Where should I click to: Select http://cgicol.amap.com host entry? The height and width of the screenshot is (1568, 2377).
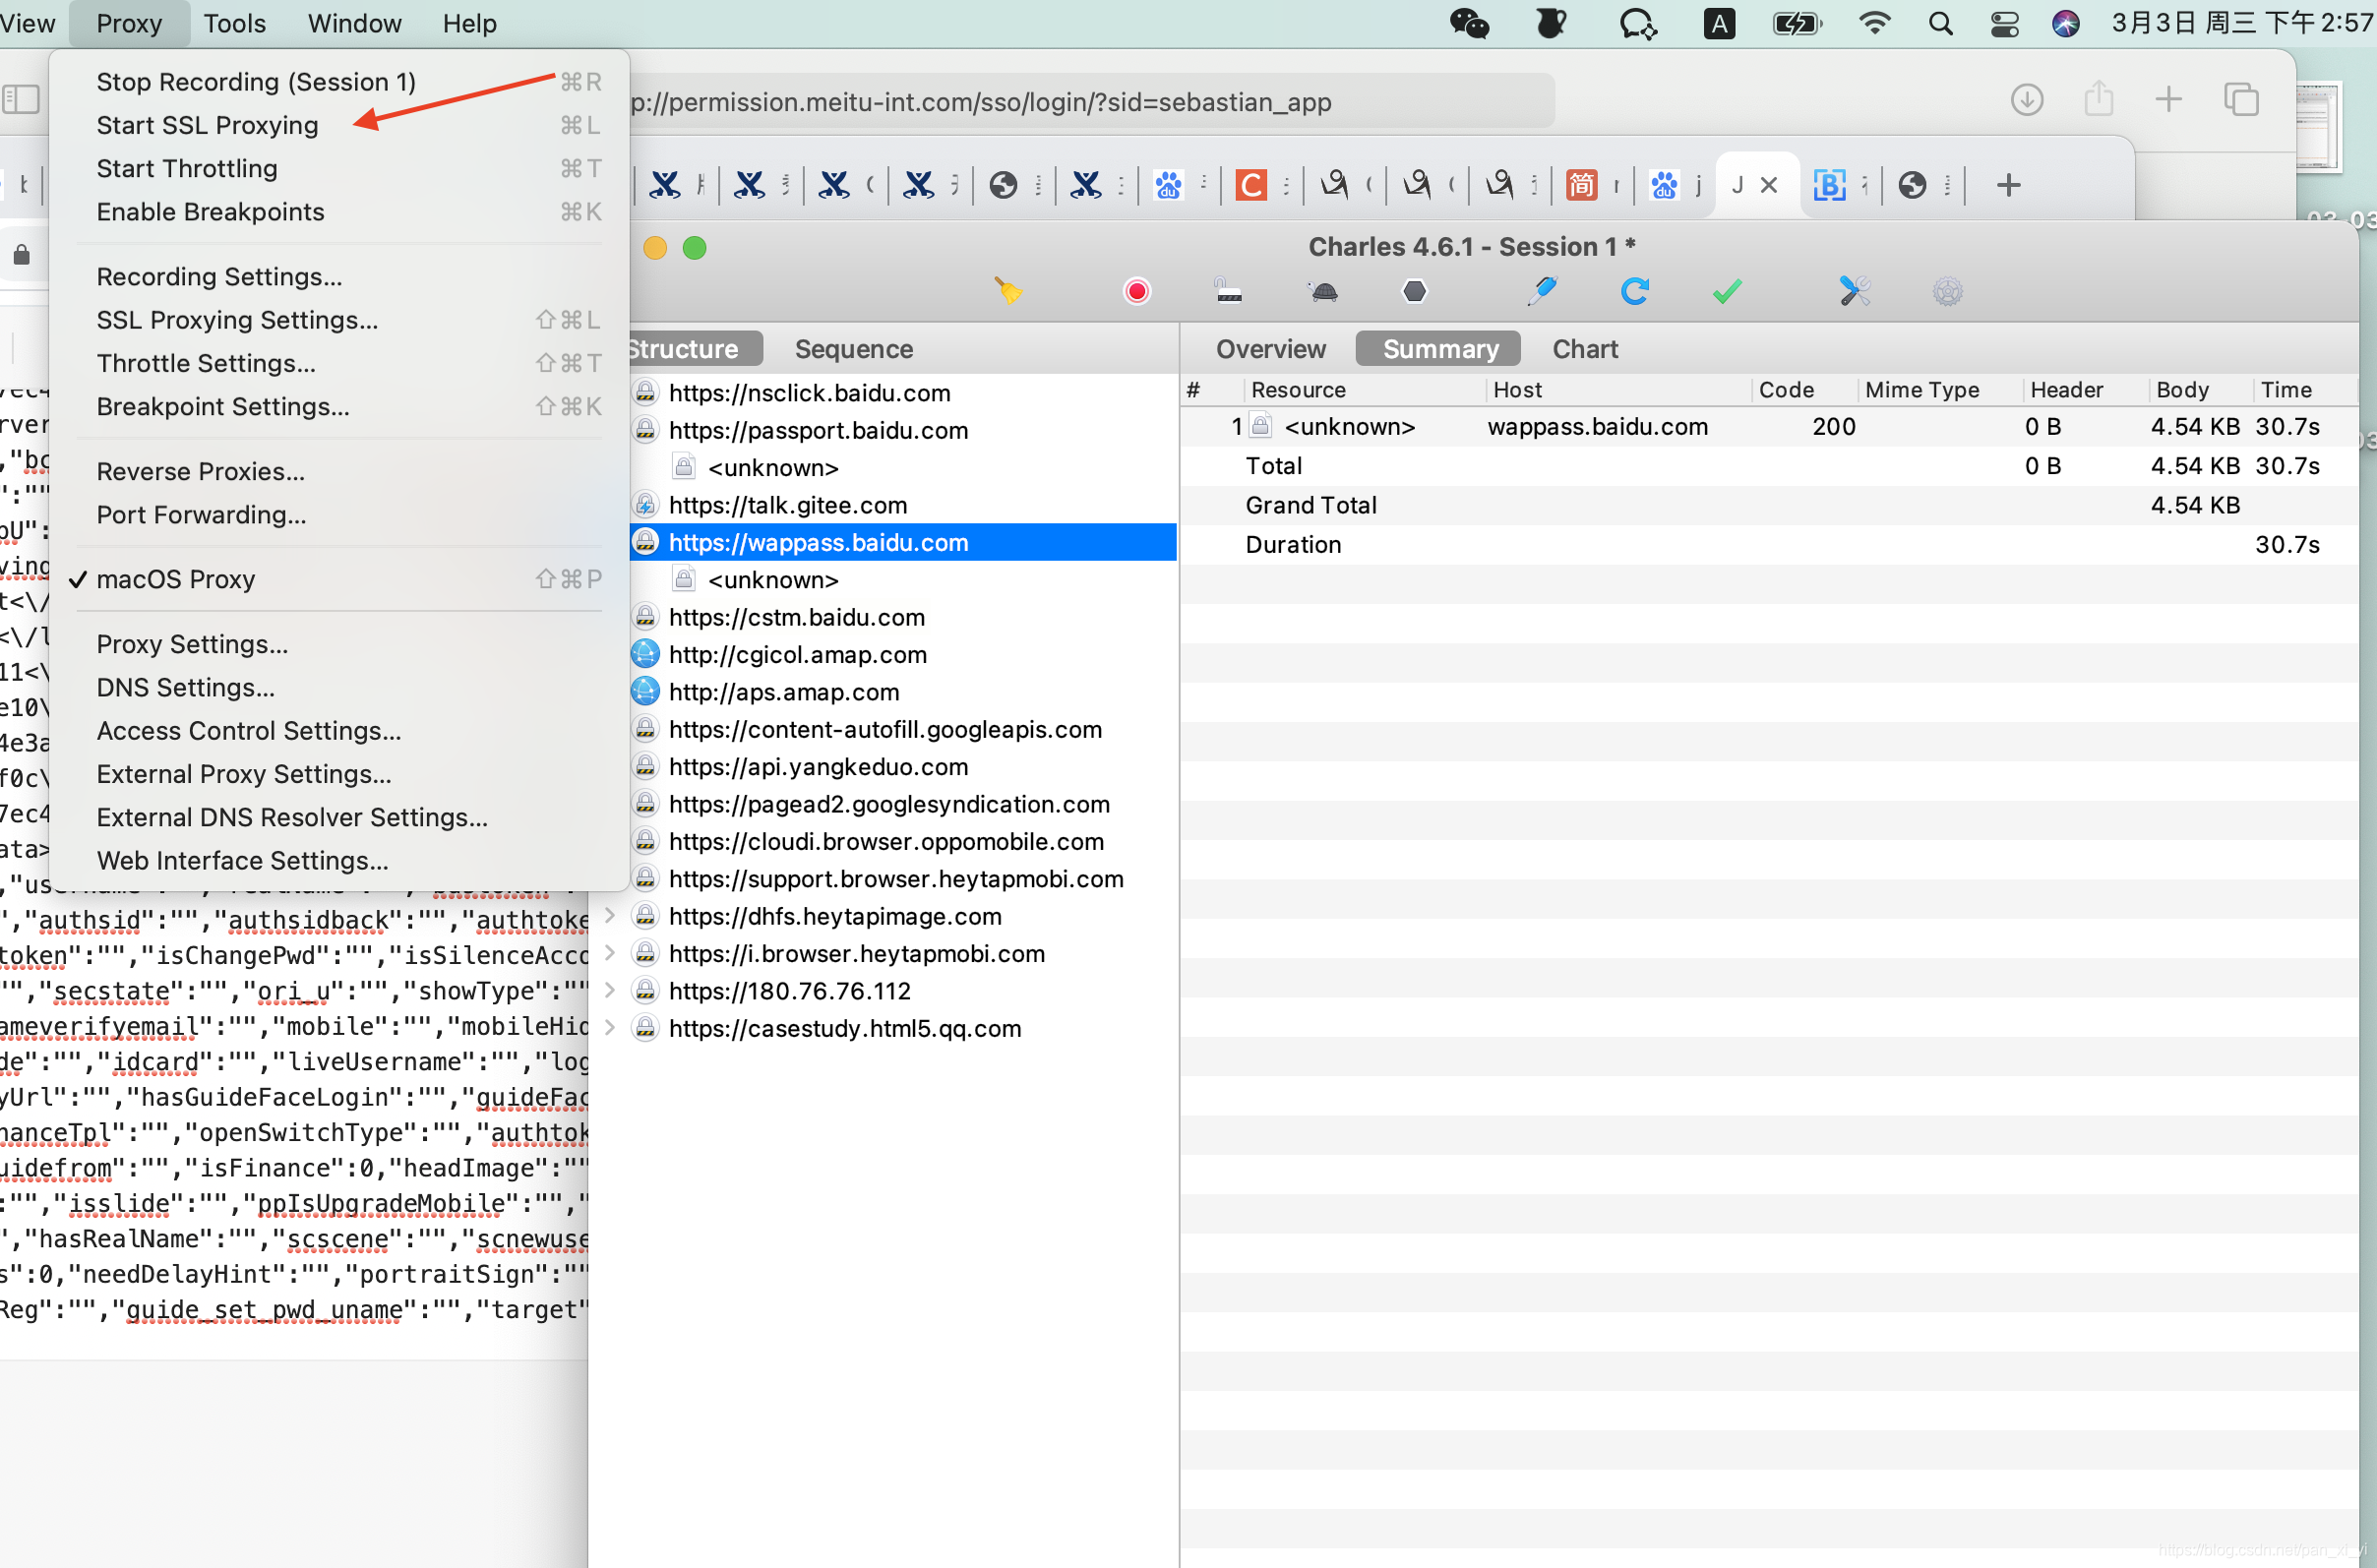pyautogui.click(x=797, y=654)
